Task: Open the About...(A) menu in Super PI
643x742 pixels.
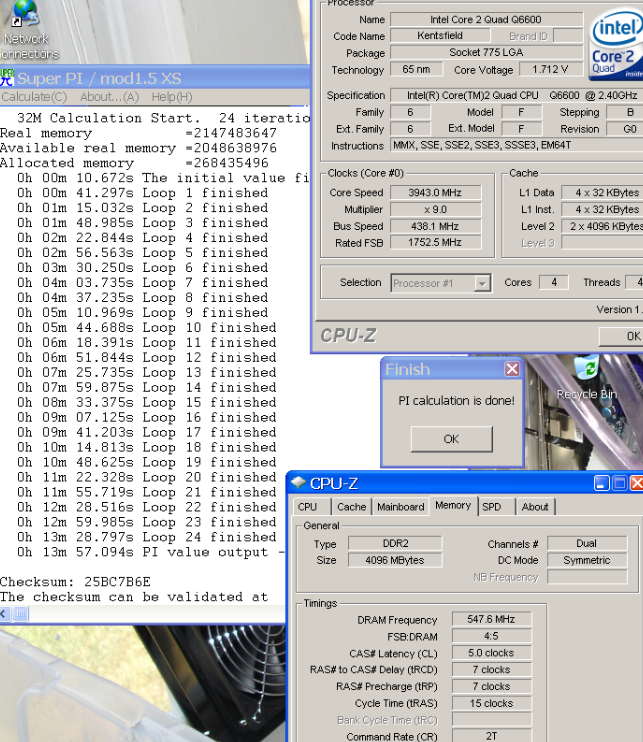Action: coord(109,97)
